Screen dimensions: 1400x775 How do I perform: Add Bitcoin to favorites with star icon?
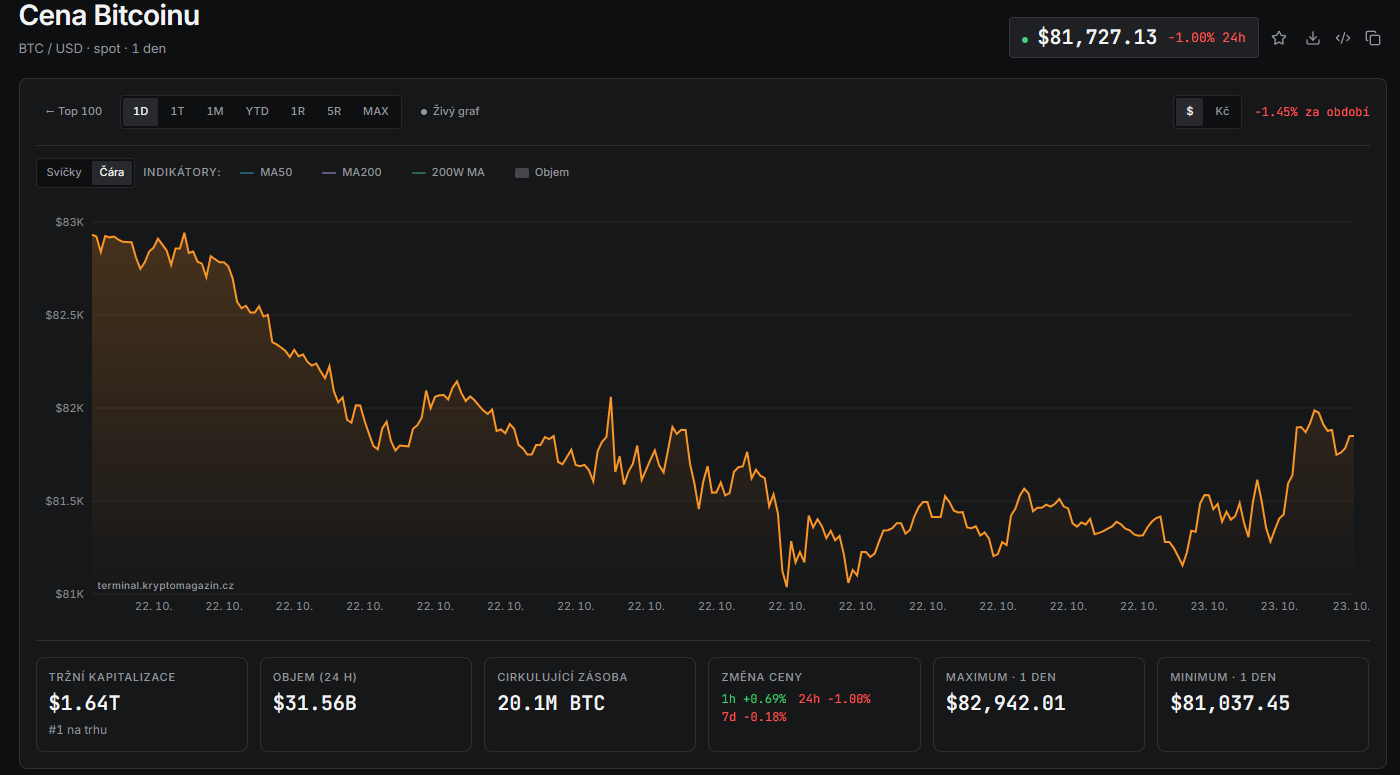coord(1279,38)
